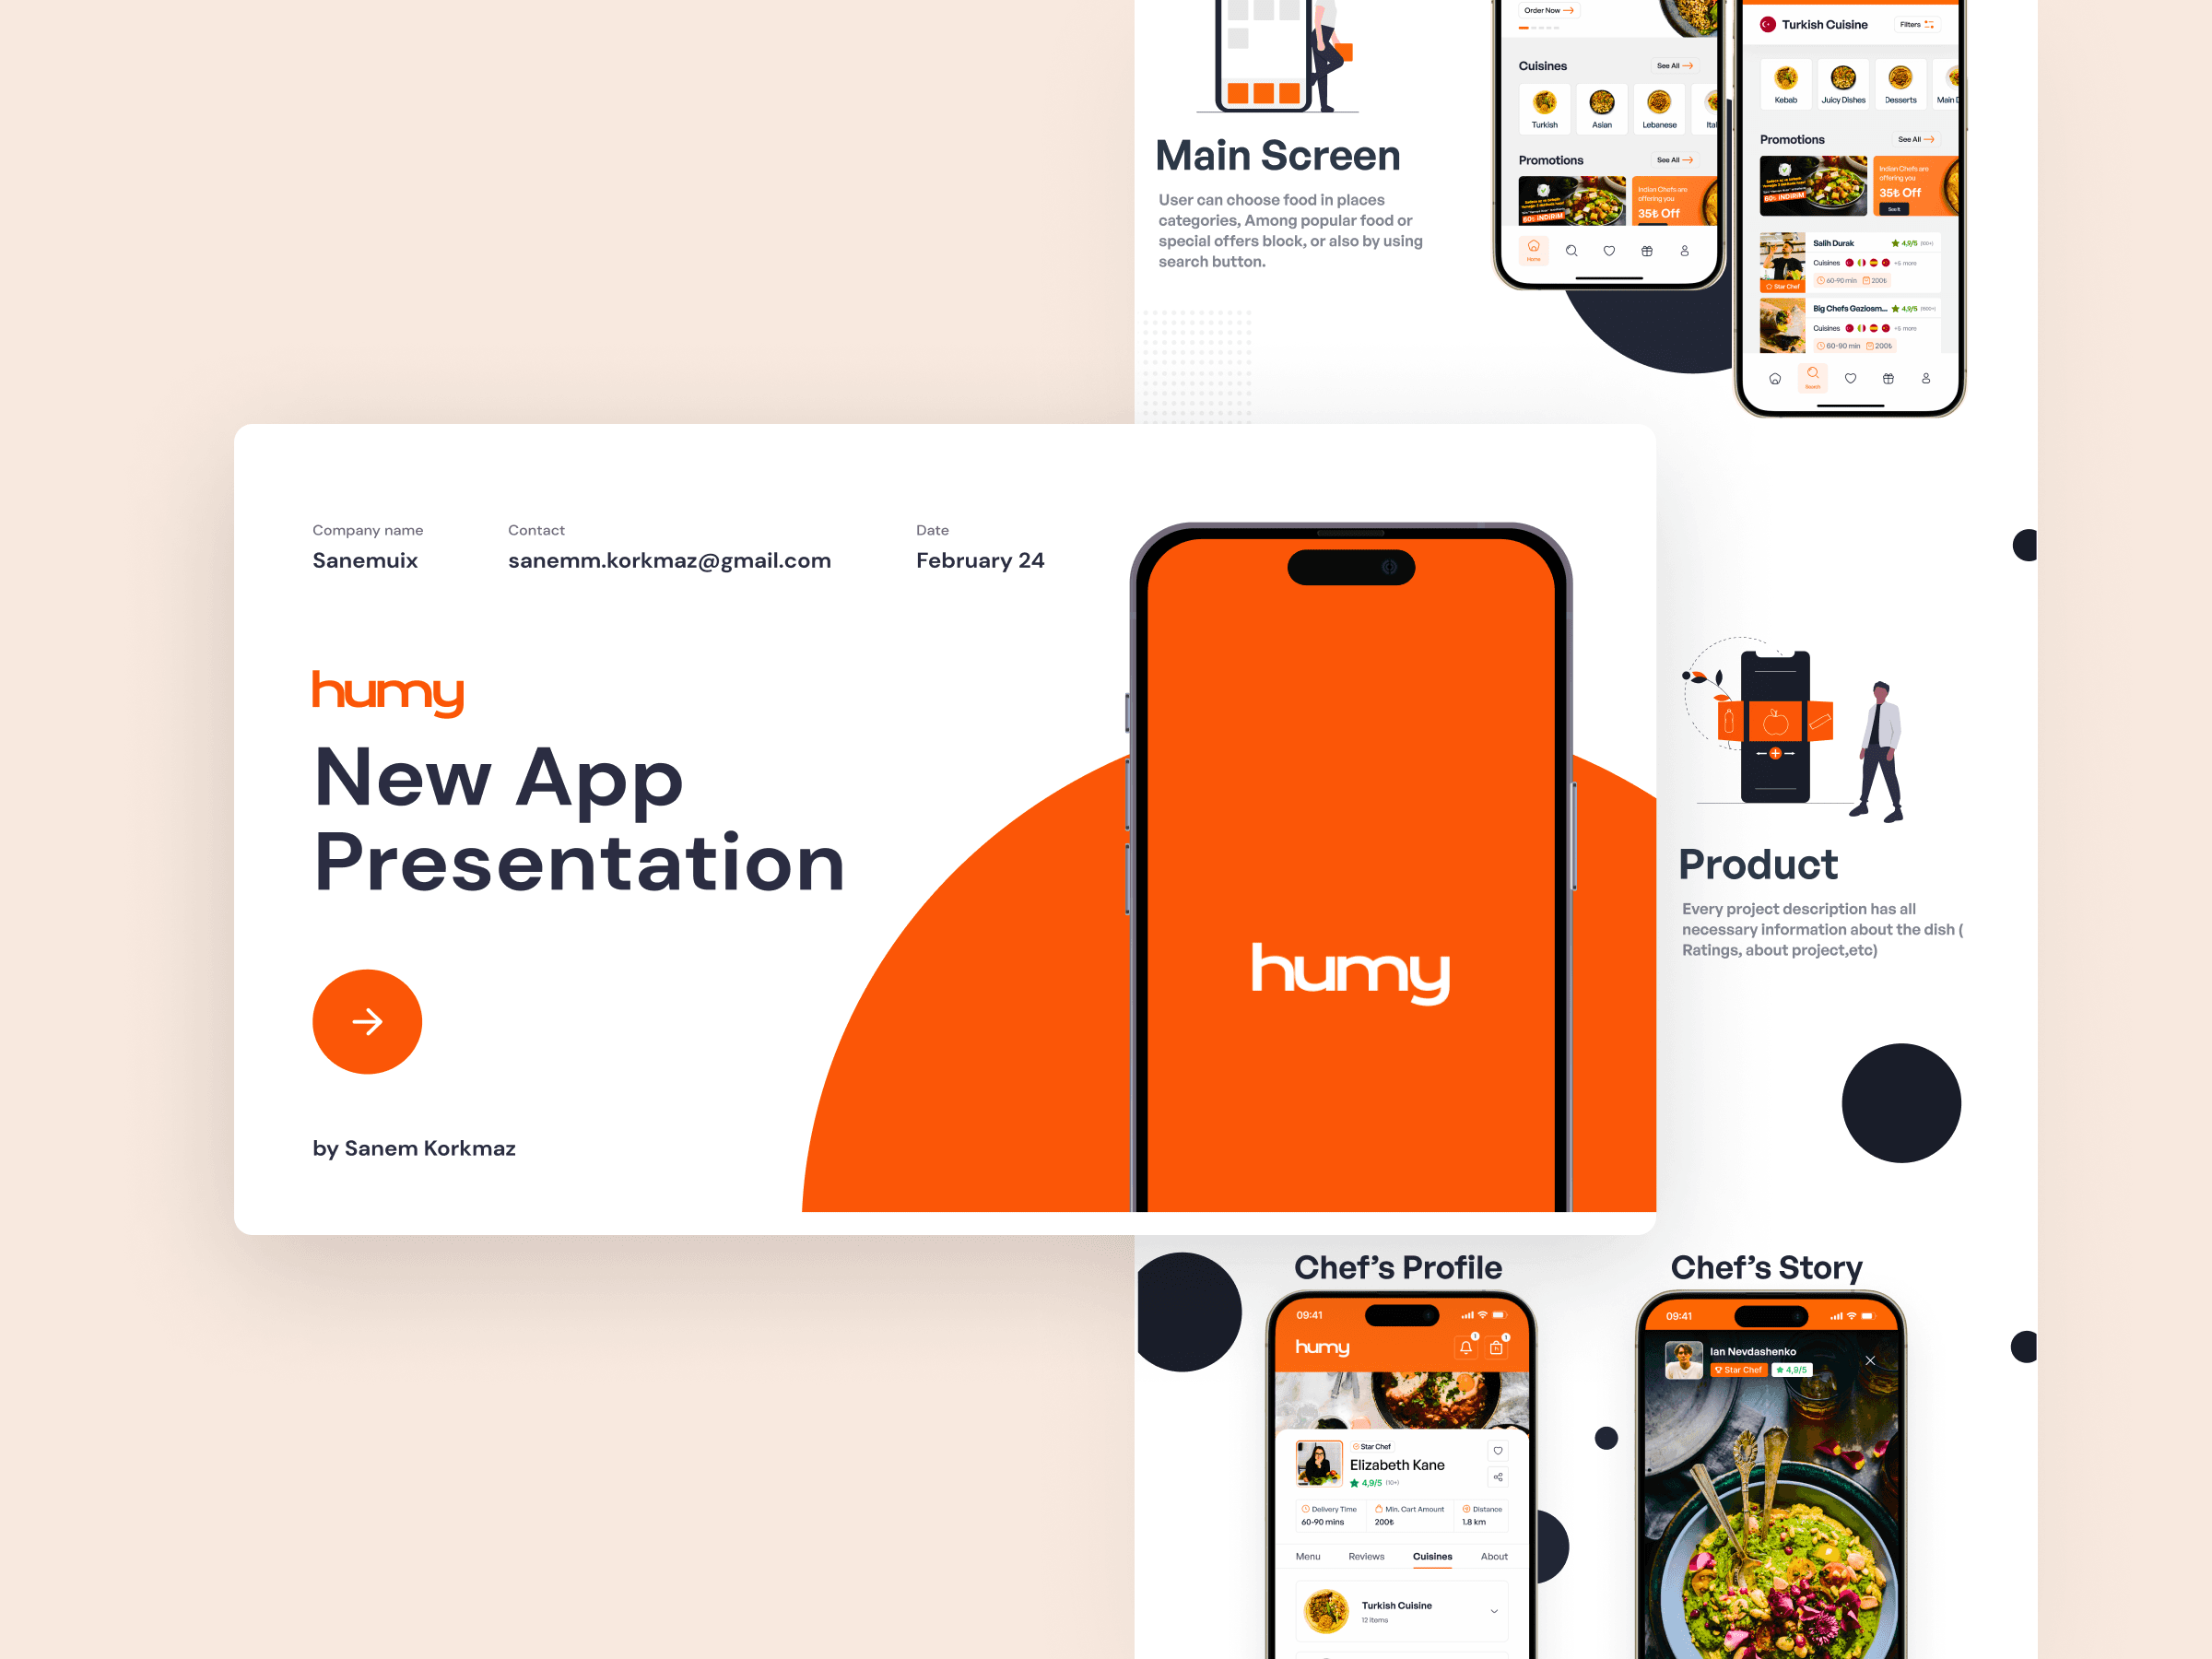Screen dimensions: 2212x1659
Task: Click the orange arrow forward button
Action: click(364, 1021)
